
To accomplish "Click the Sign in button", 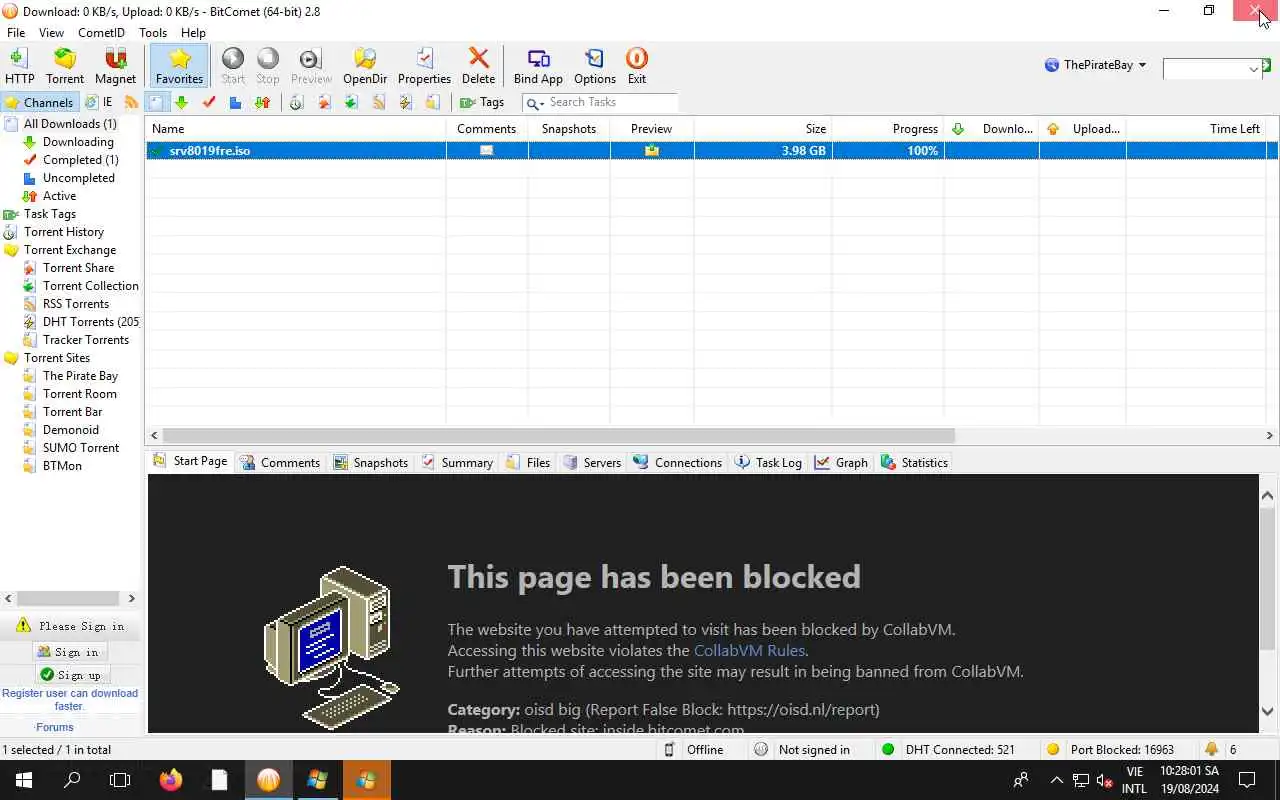I will tap(68, 652).
